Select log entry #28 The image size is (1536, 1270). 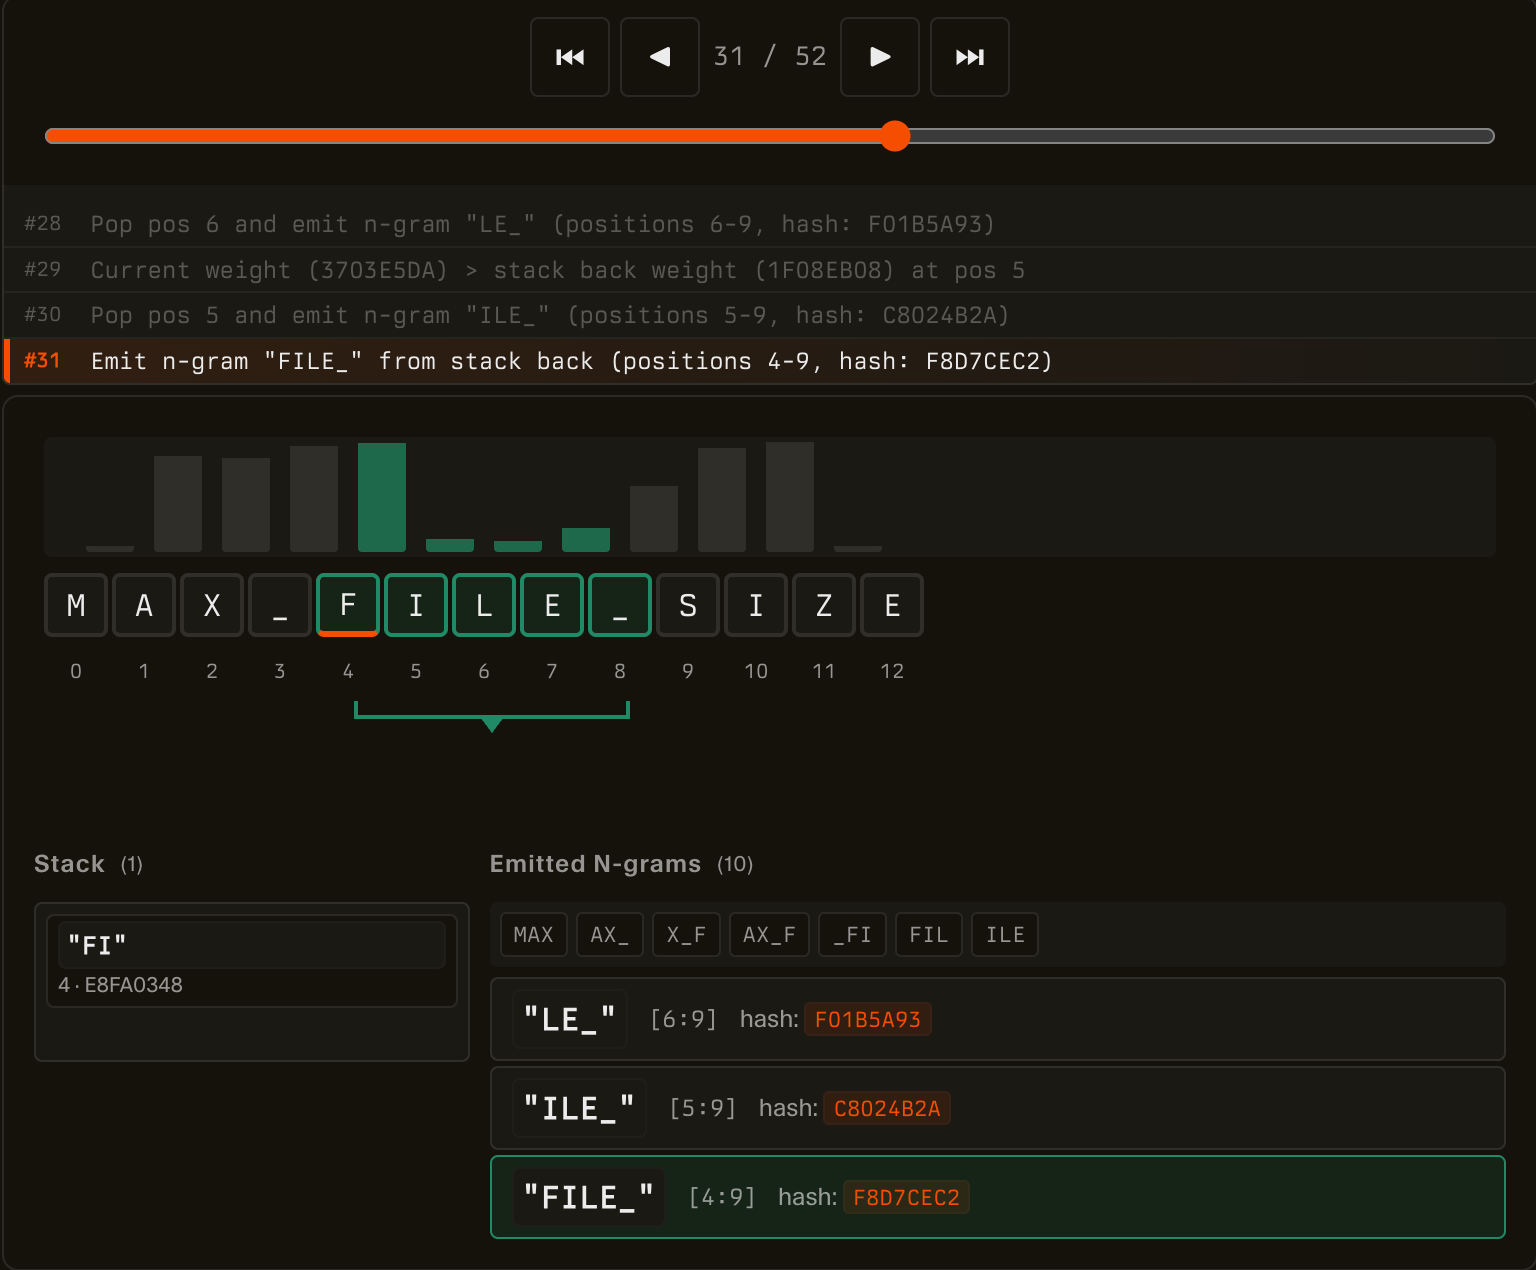click(768, 224)
